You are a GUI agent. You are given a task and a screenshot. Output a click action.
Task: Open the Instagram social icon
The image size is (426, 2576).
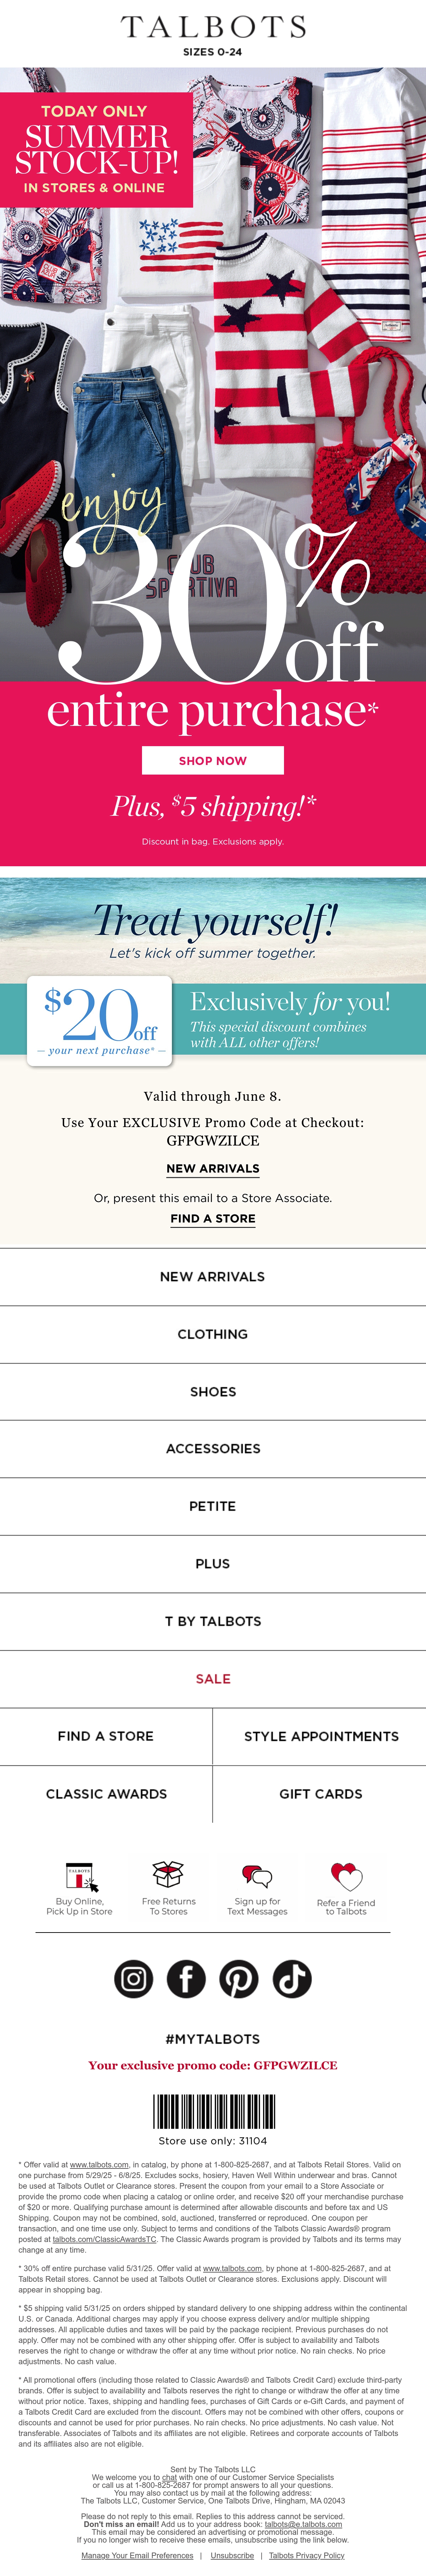133,1978
